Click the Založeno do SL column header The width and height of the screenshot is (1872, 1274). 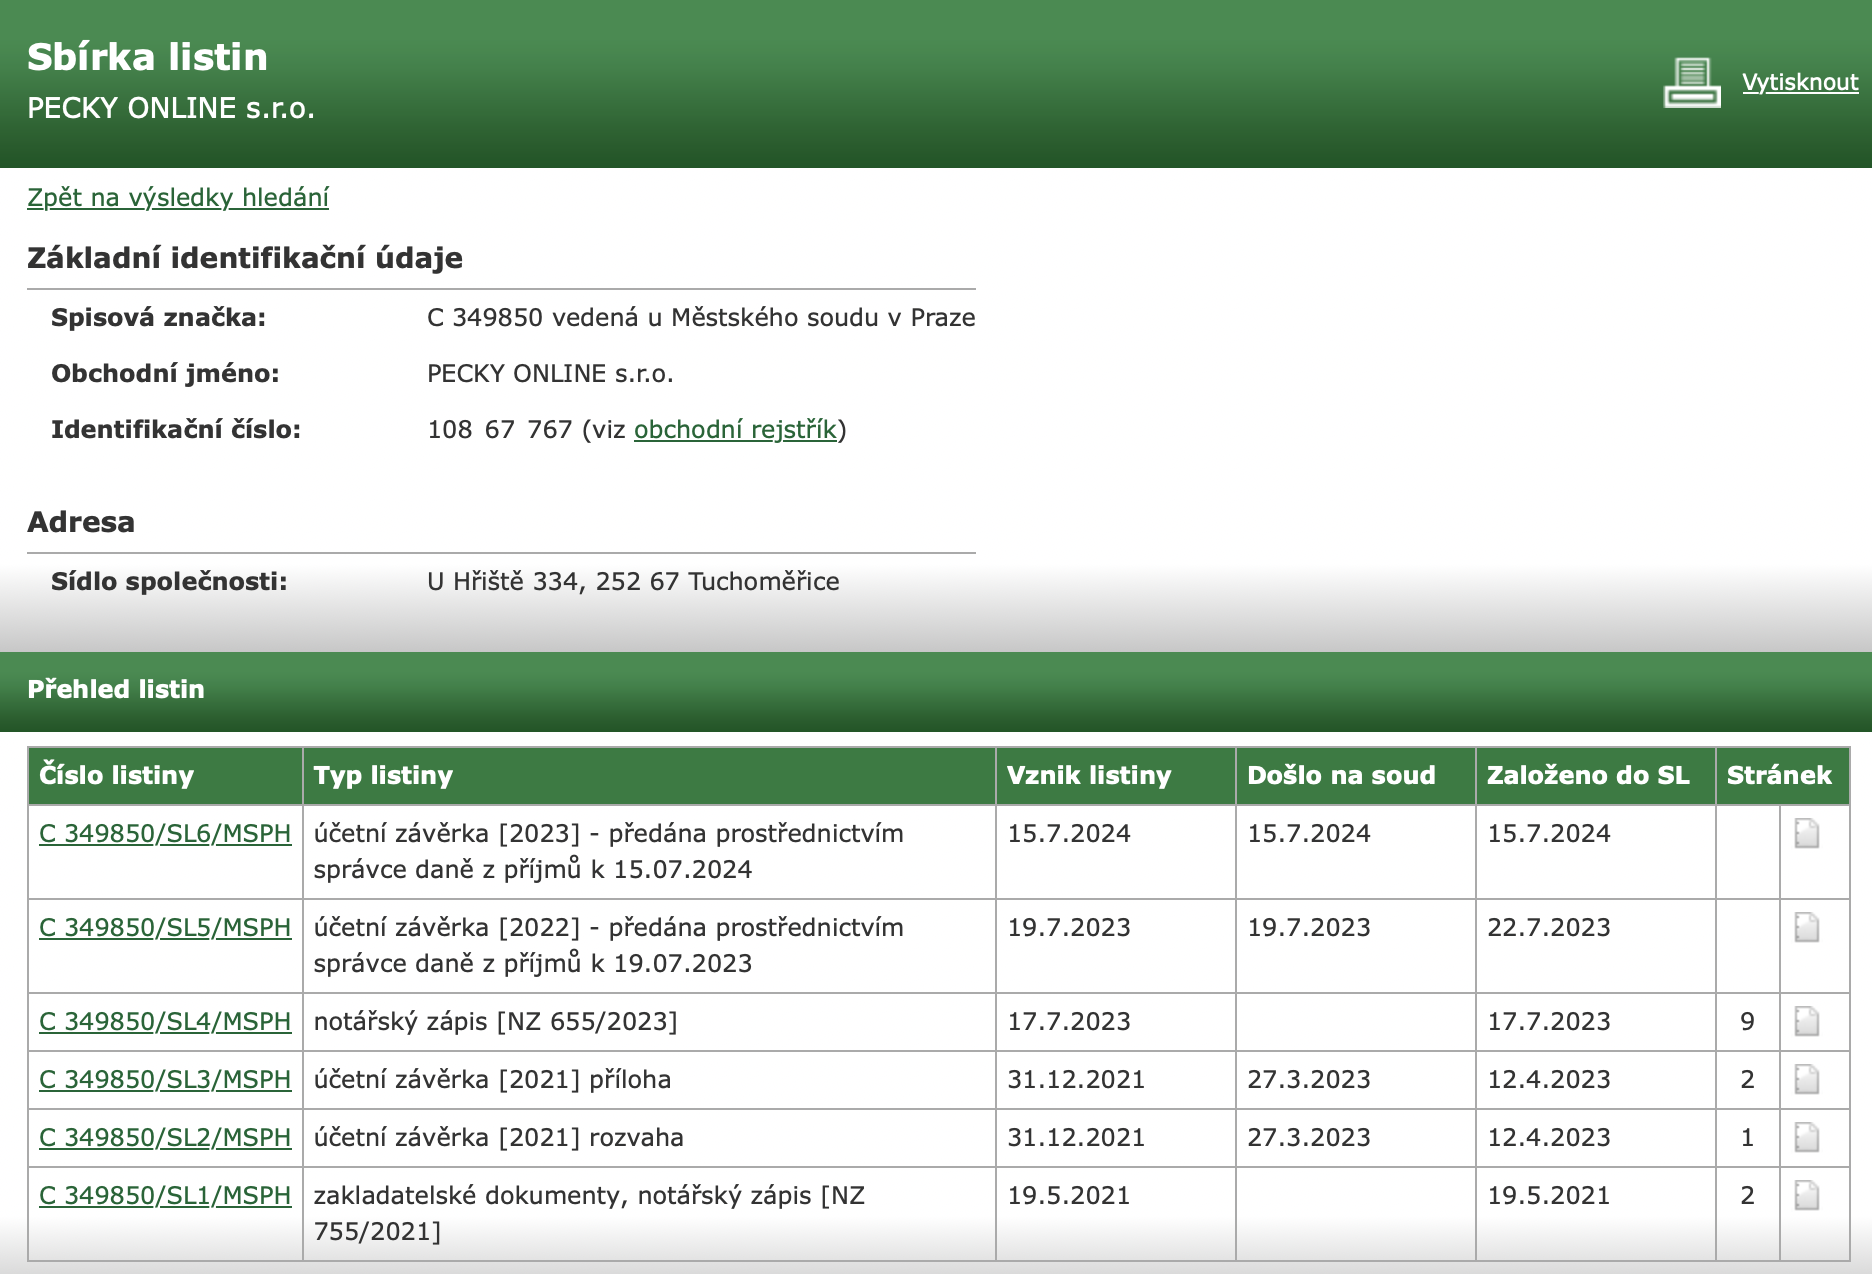1596,775
